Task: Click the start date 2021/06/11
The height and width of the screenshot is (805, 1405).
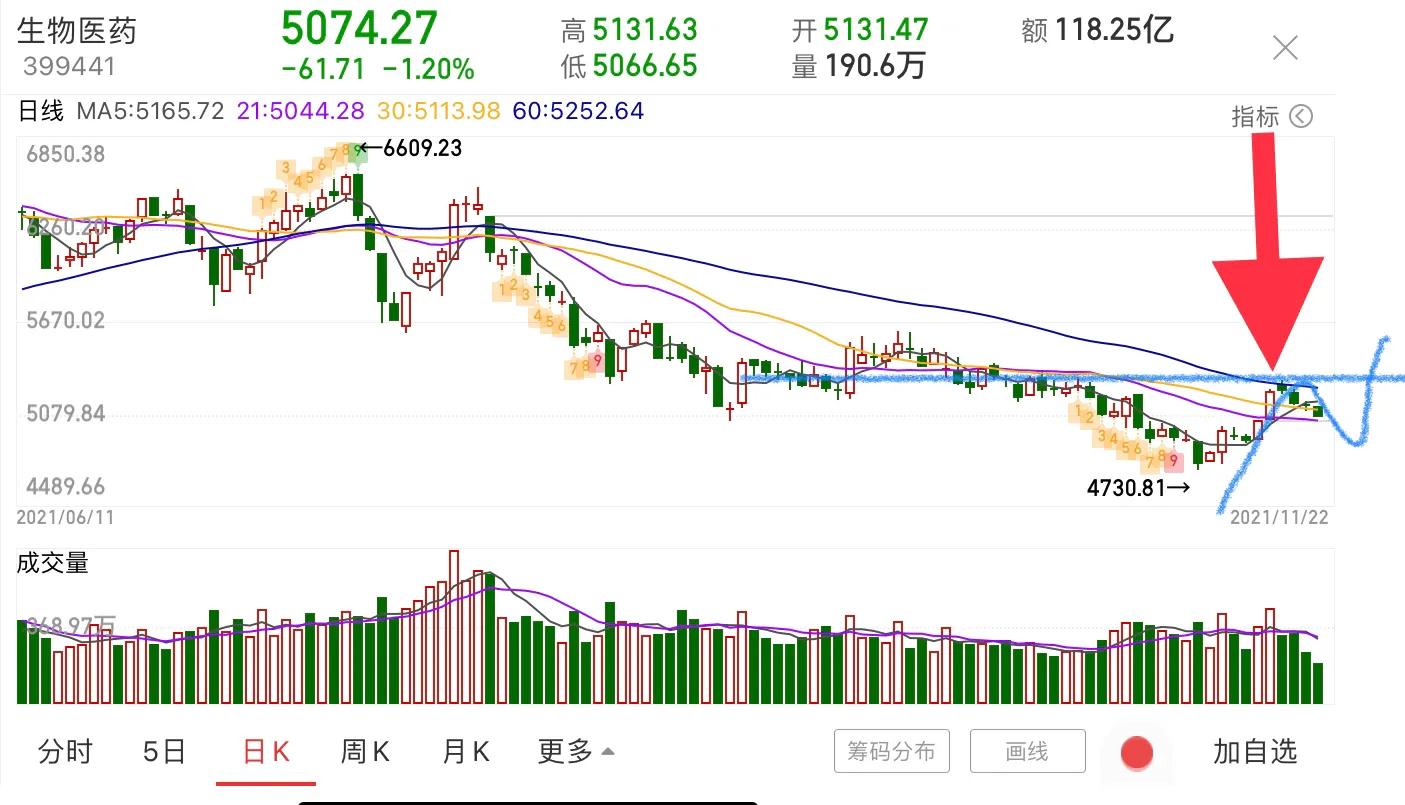Action: tap(66, 517)
